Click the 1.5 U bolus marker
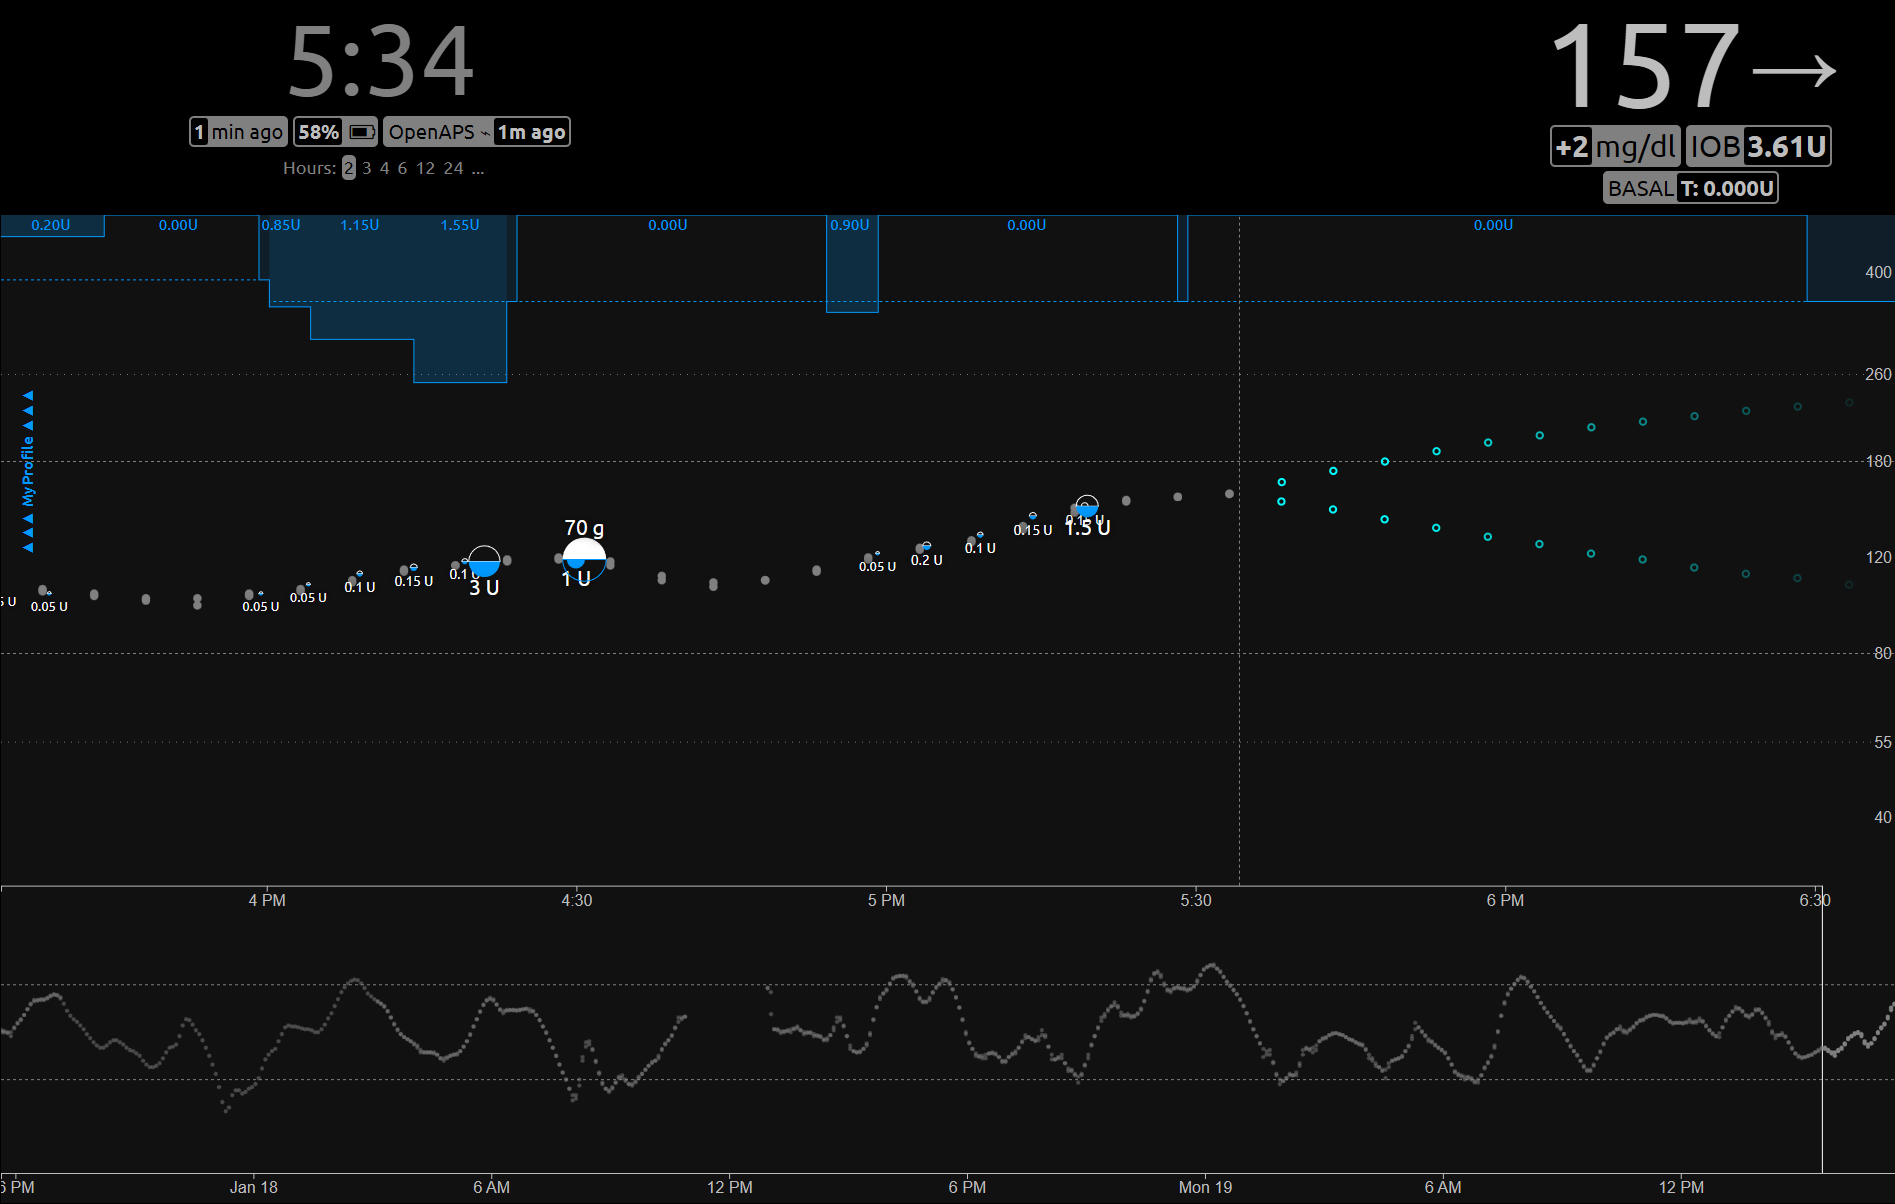 click(1087, 508)
